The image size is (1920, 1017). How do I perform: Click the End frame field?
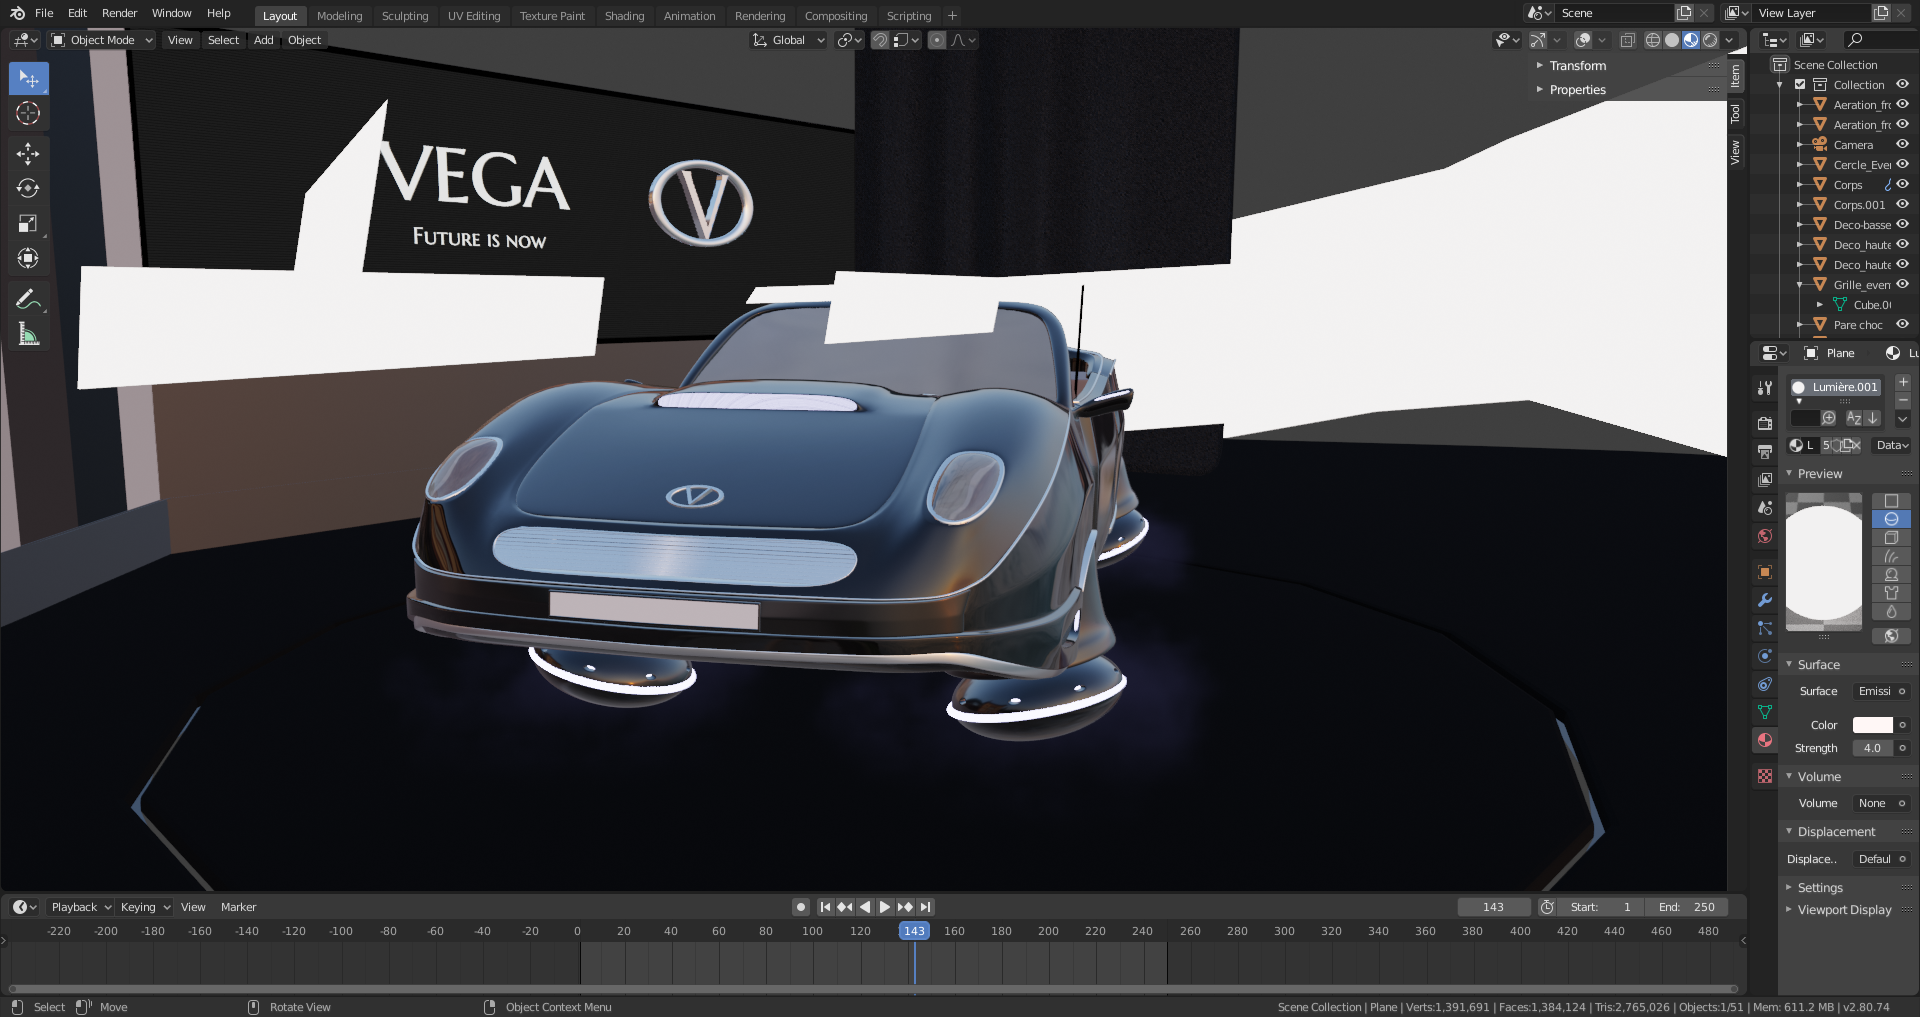1686,907
